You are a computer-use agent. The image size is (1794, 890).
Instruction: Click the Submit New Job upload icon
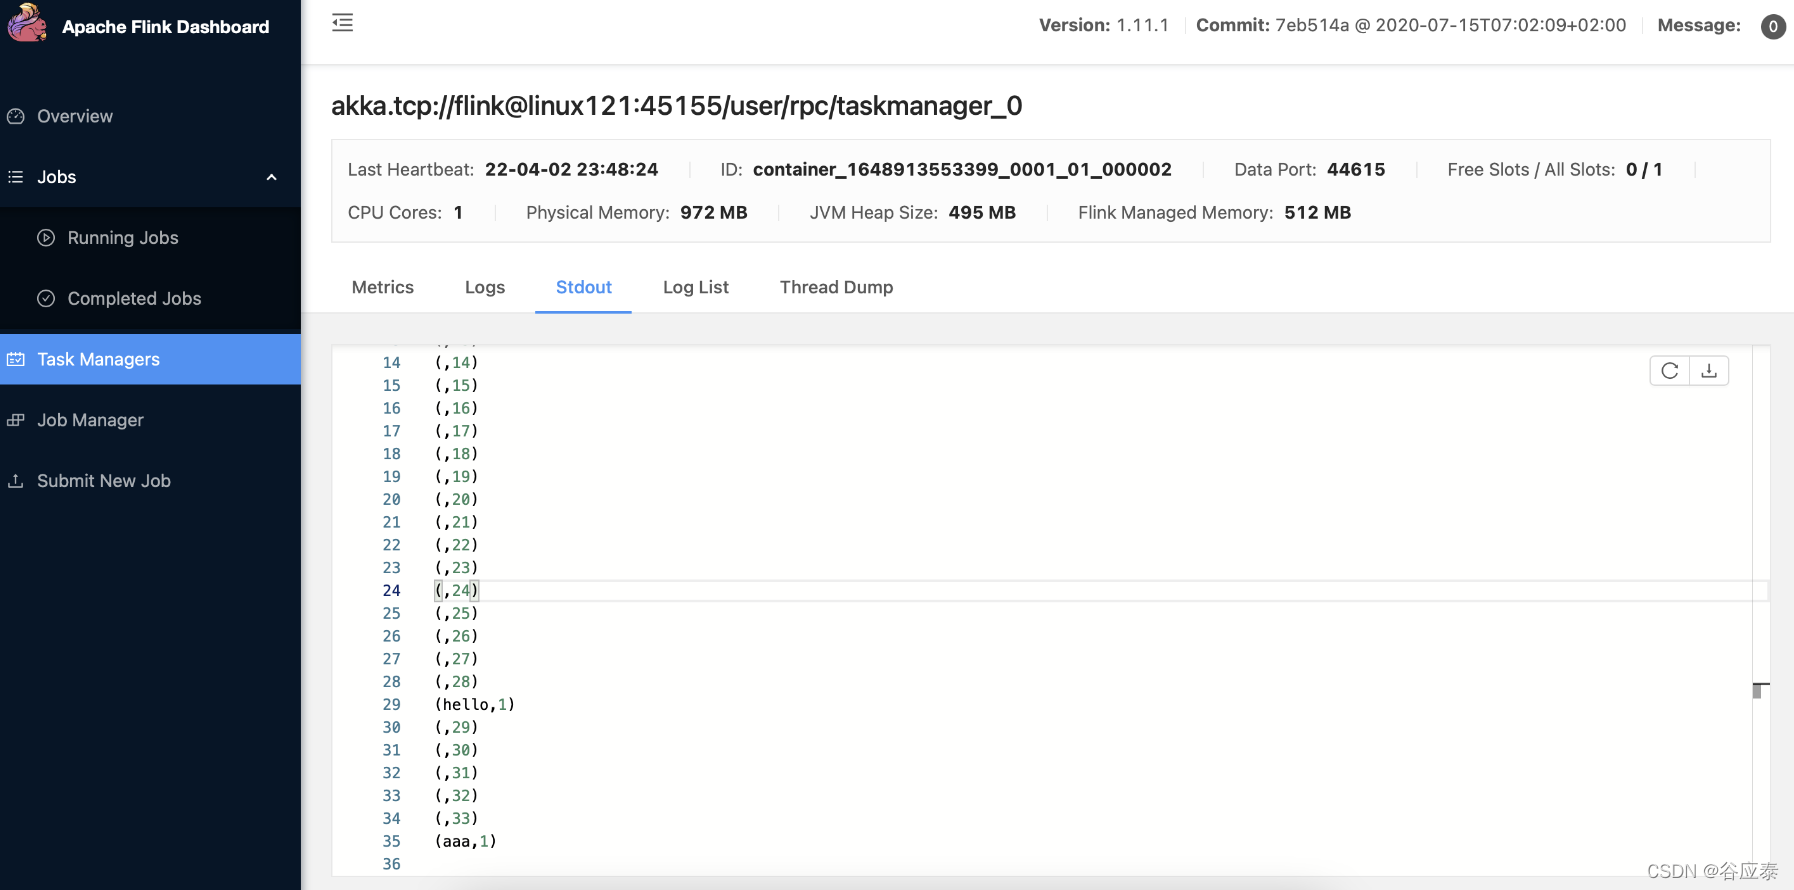(16, 481)
